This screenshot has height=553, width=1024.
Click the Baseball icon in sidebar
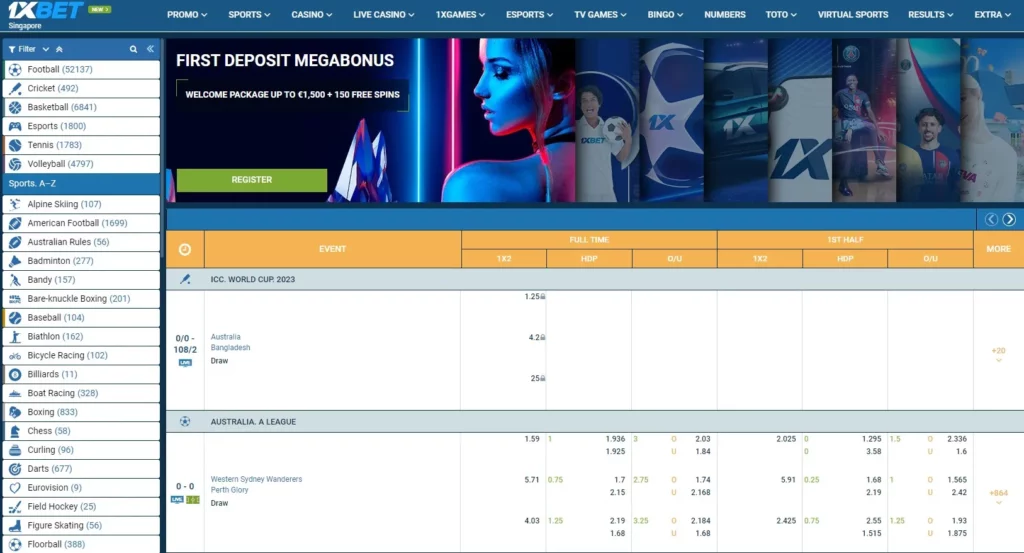tap(15, 317)
